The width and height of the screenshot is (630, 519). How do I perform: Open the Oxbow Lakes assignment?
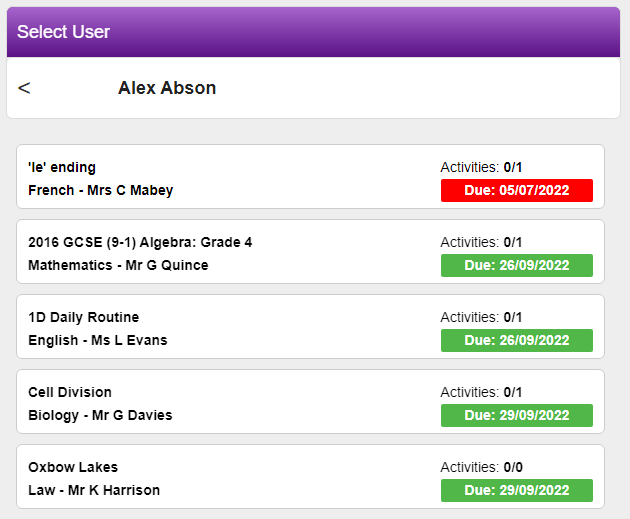point(310,476)
